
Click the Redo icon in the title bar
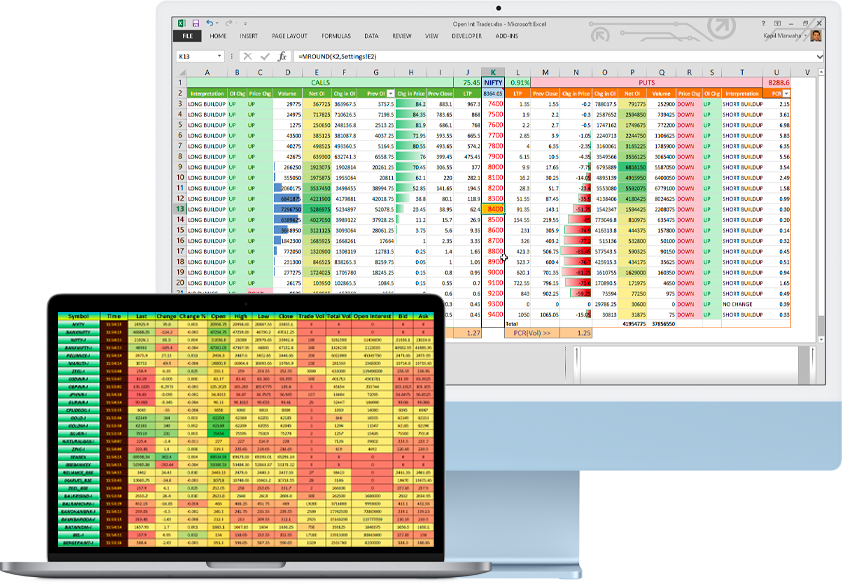229,22
